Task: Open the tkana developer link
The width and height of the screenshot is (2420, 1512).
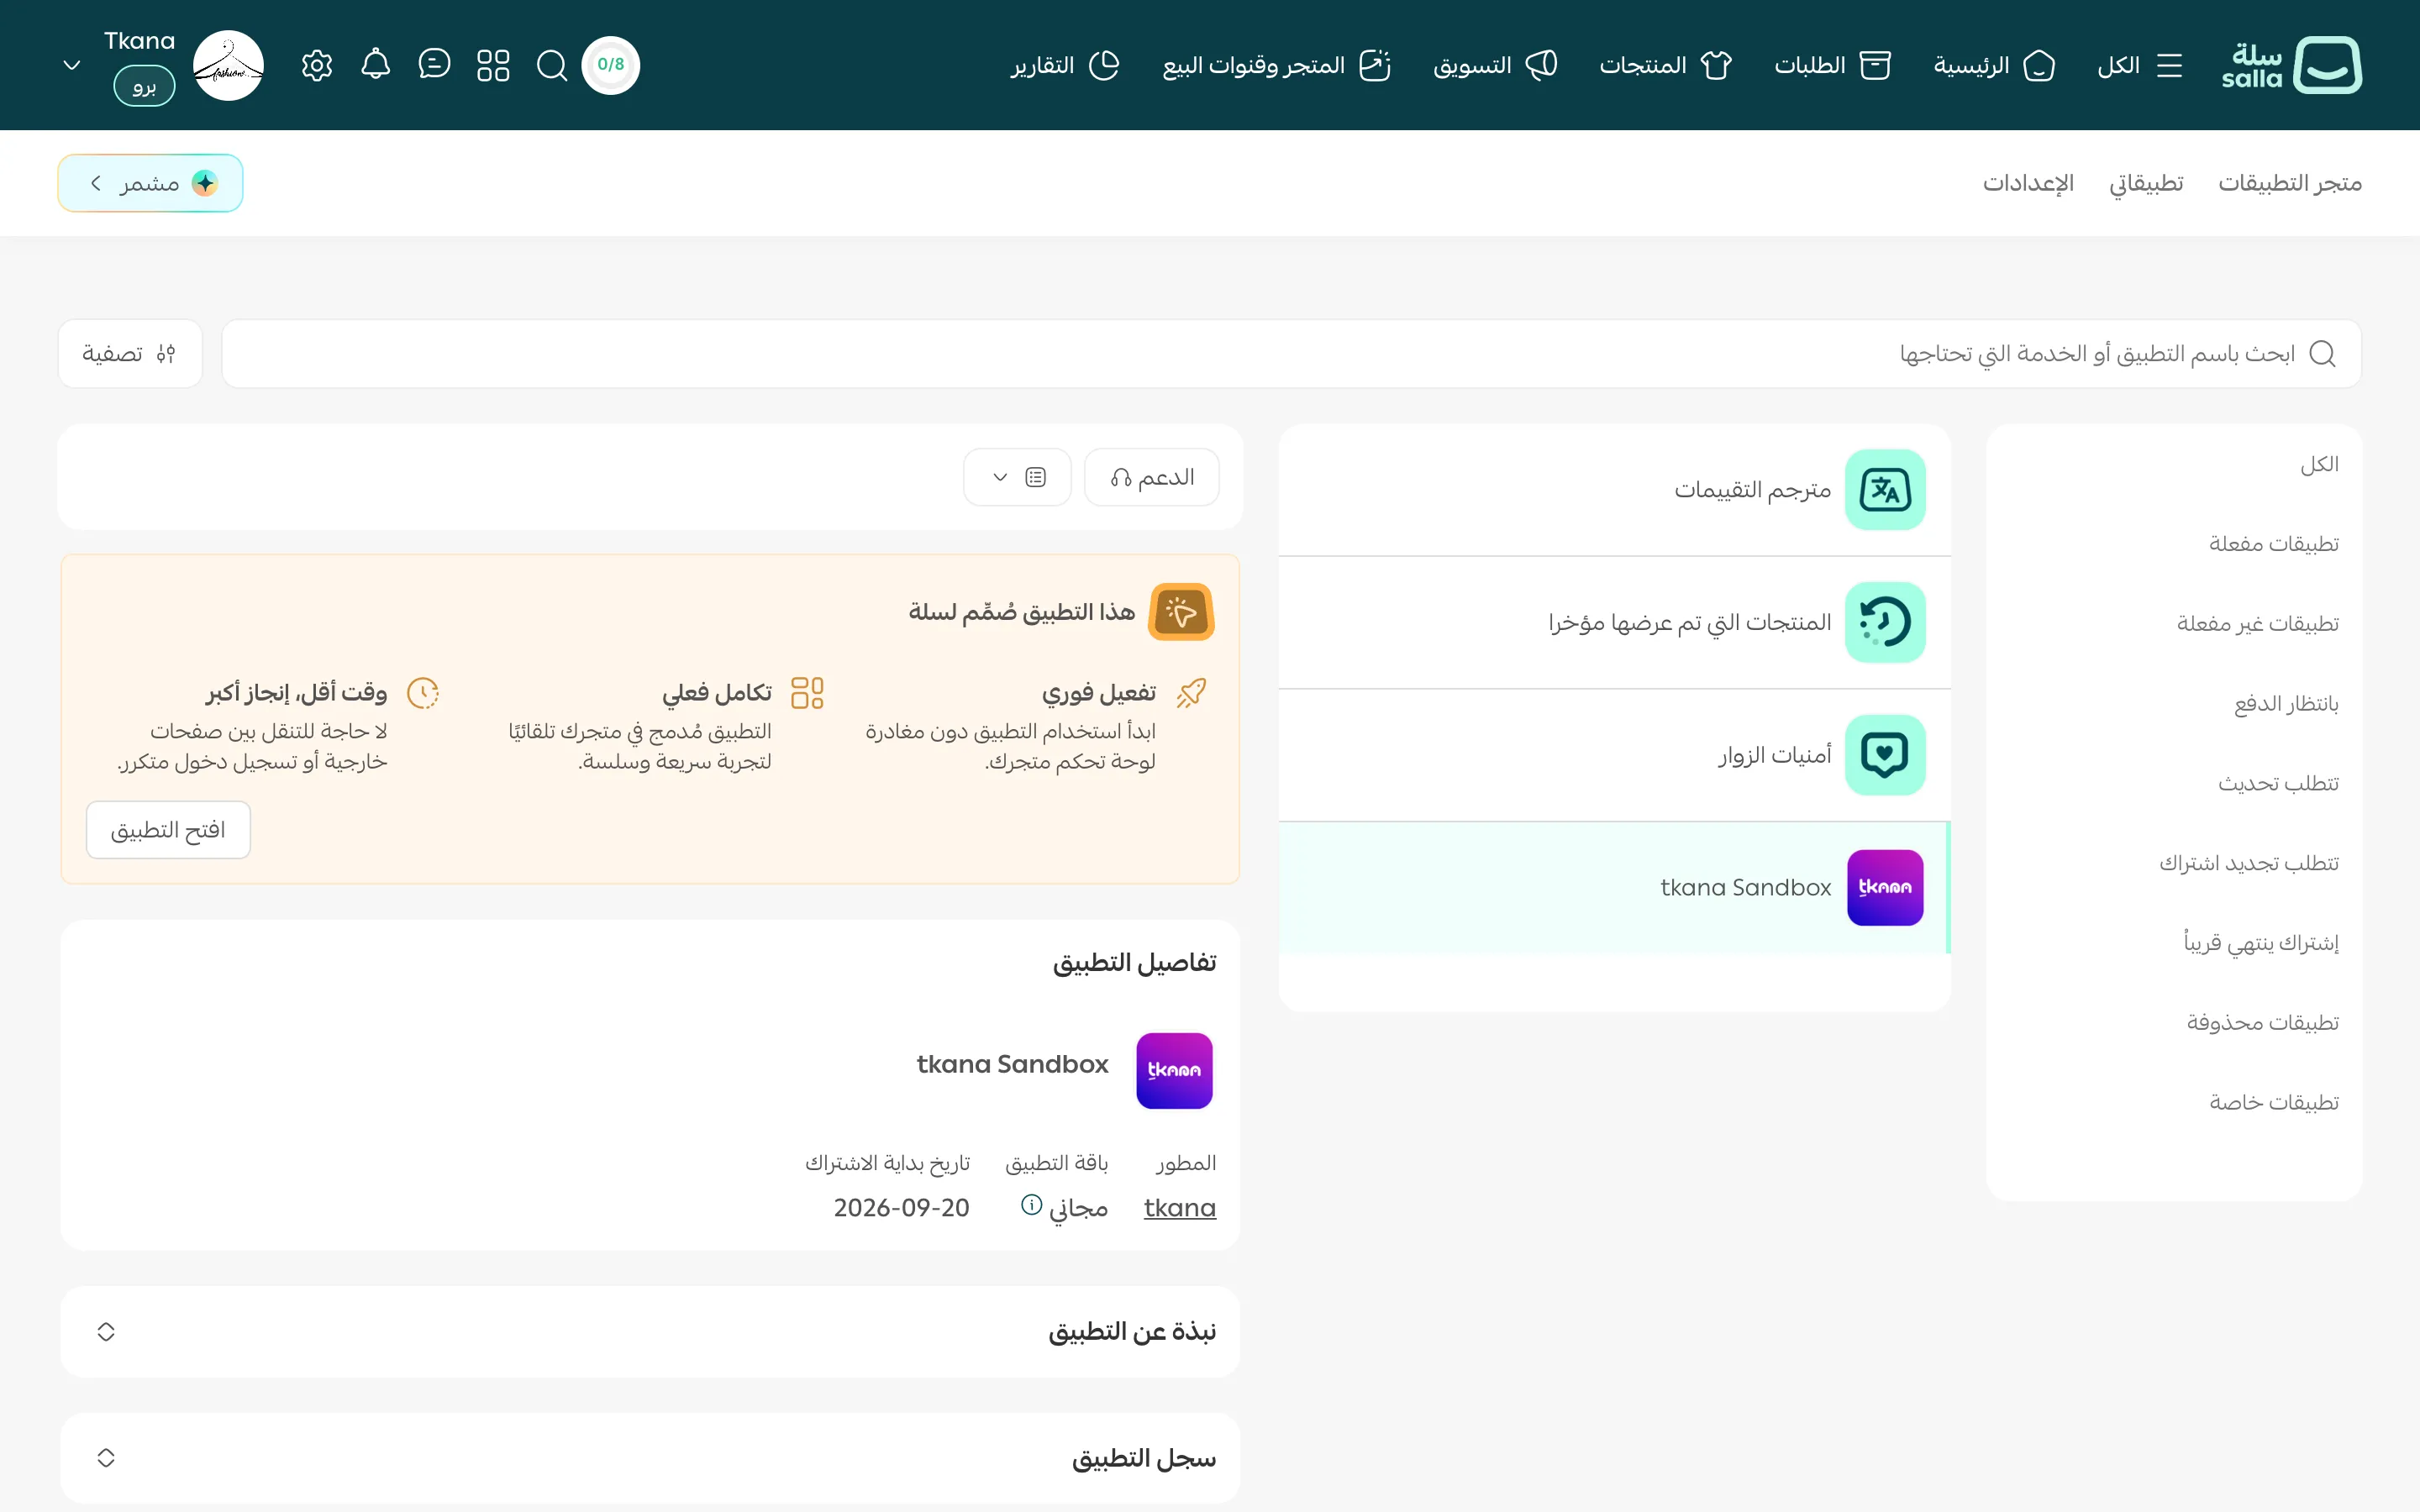Action: coord(1180,1208)
